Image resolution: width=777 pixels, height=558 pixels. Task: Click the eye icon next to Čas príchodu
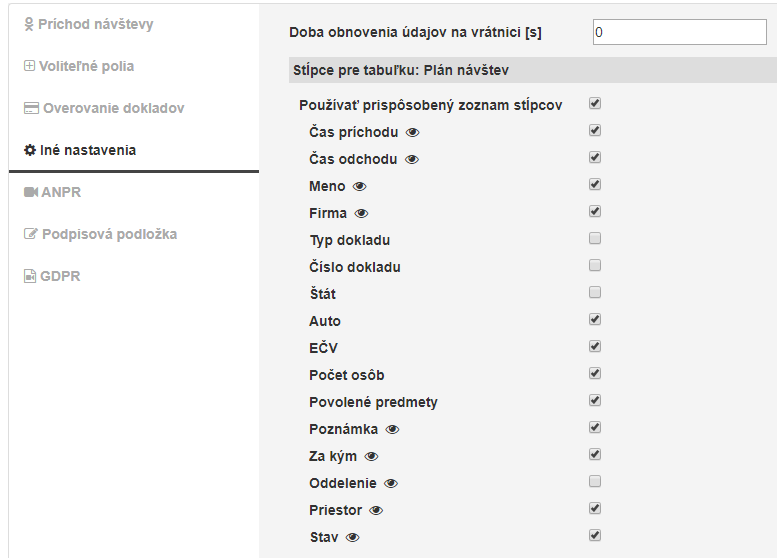click(412, 132)
